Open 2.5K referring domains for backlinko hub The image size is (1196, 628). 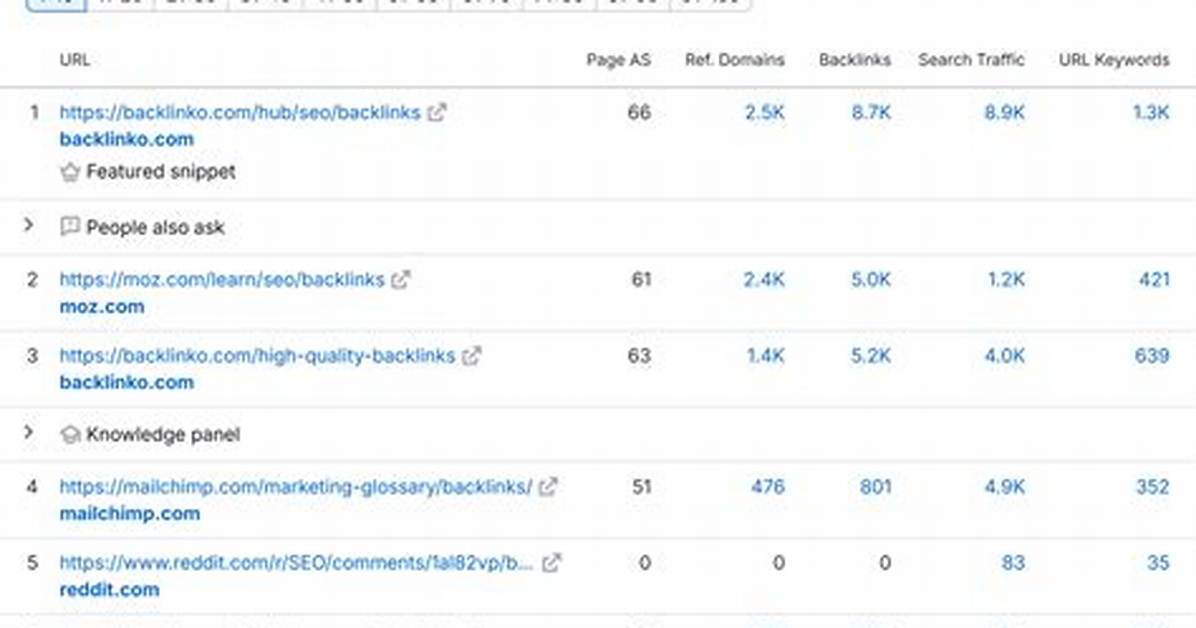pyautogui.click(x=765, y=112)
